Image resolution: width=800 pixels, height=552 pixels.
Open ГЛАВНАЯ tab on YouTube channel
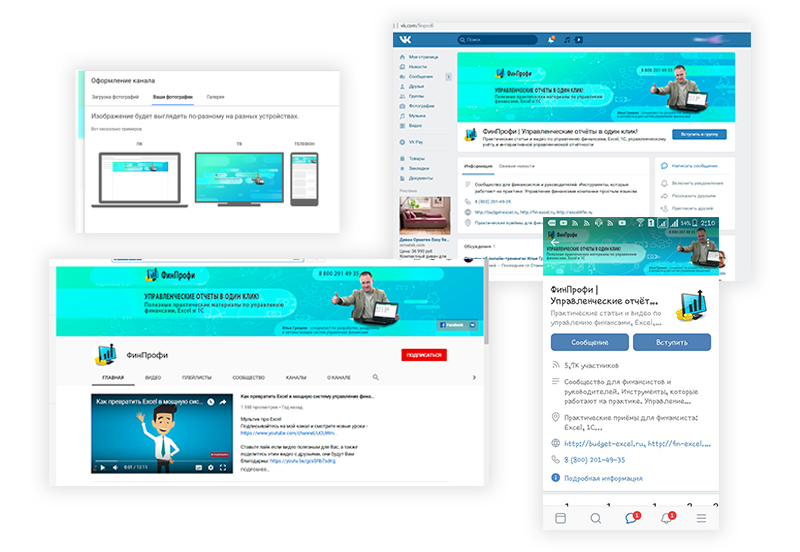113,378
